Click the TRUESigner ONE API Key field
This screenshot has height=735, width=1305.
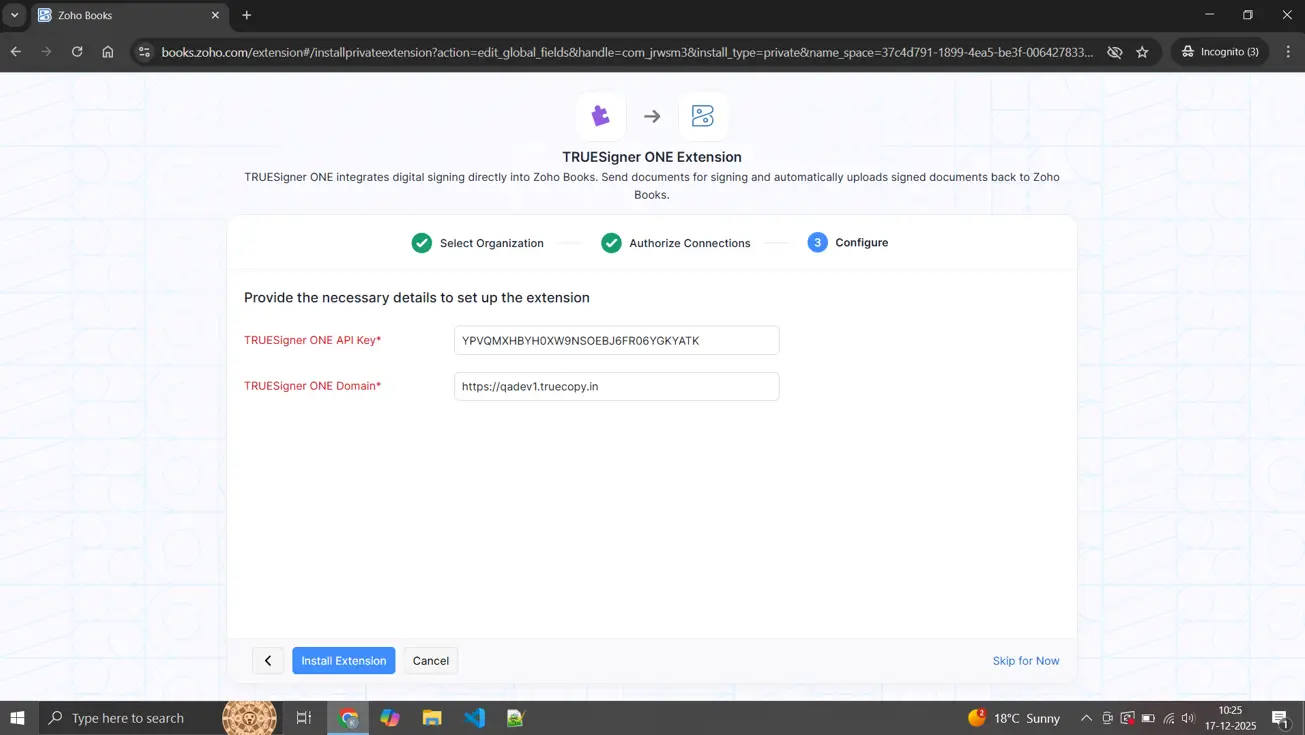(x=617, y=340)
